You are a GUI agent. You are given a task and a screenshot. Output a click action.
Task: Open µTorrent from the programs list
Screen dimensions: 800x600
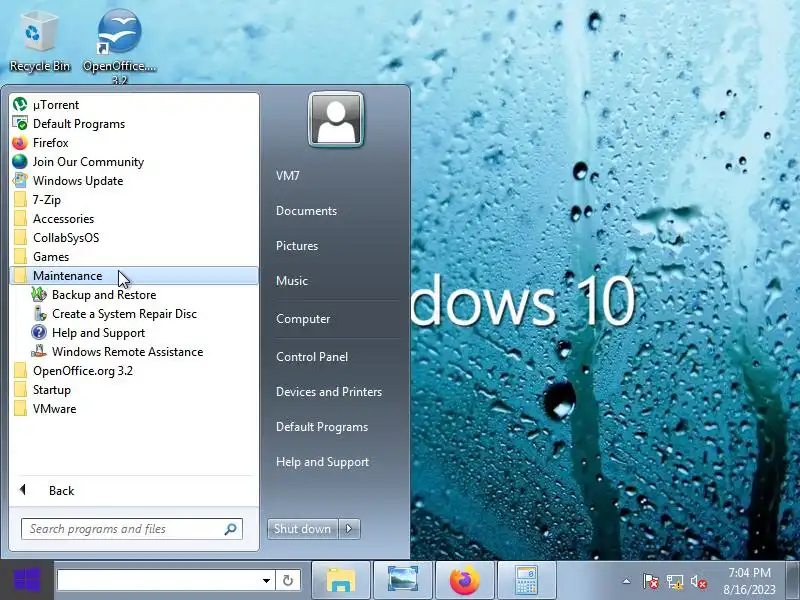134,105
